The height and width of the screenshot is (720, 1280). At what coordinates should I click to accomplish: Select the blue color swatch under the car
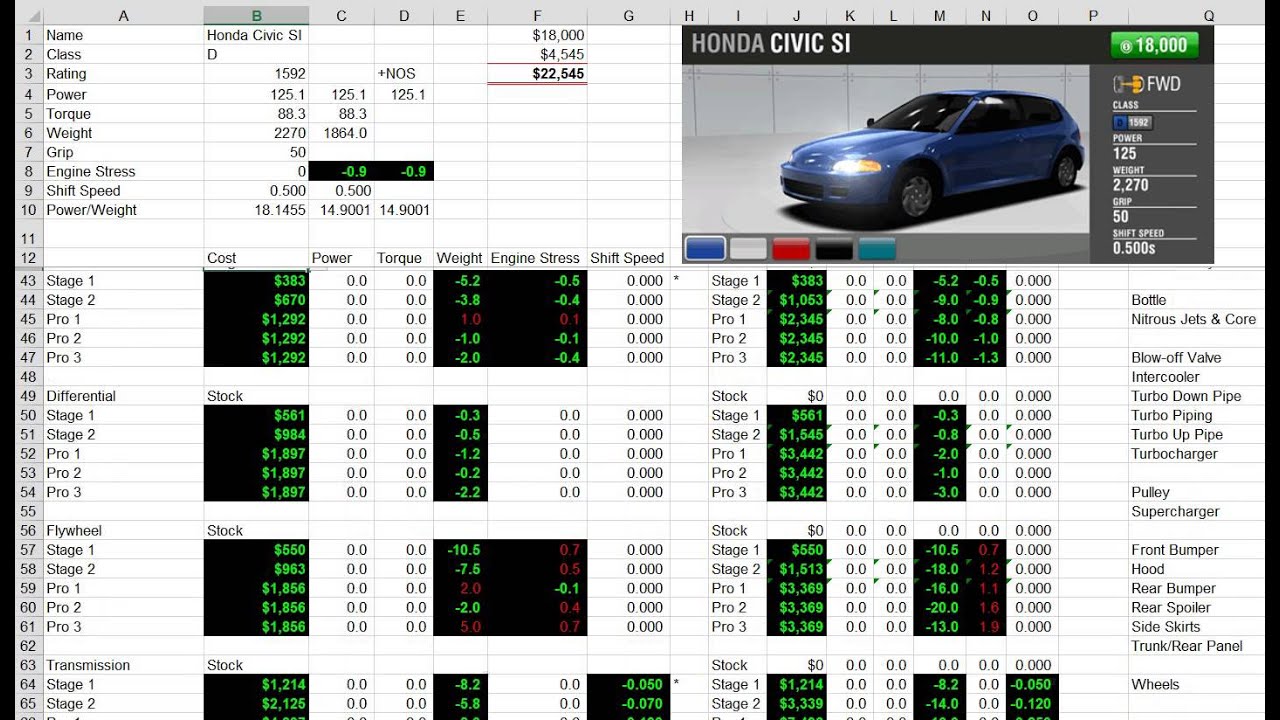coord(705,248)
